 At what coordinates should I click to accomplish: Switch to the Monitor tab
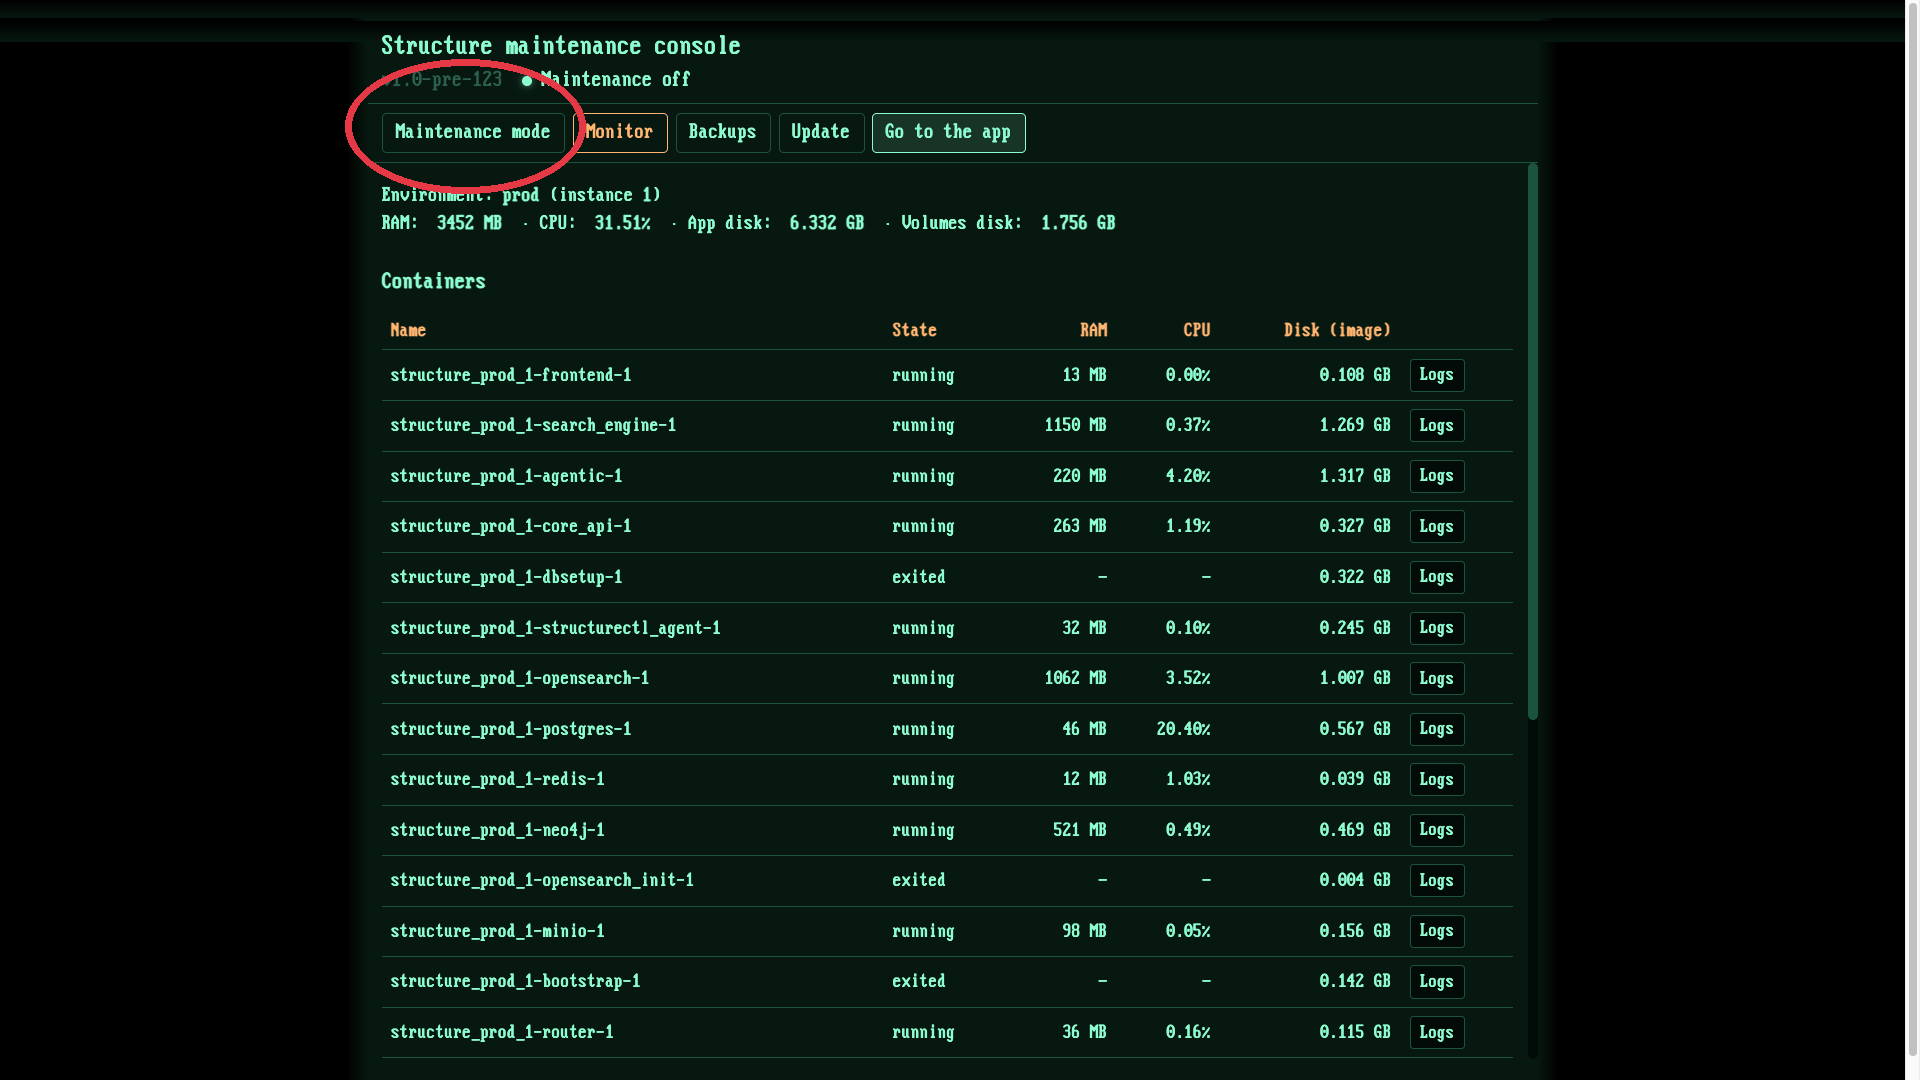(x=619, y=132)
